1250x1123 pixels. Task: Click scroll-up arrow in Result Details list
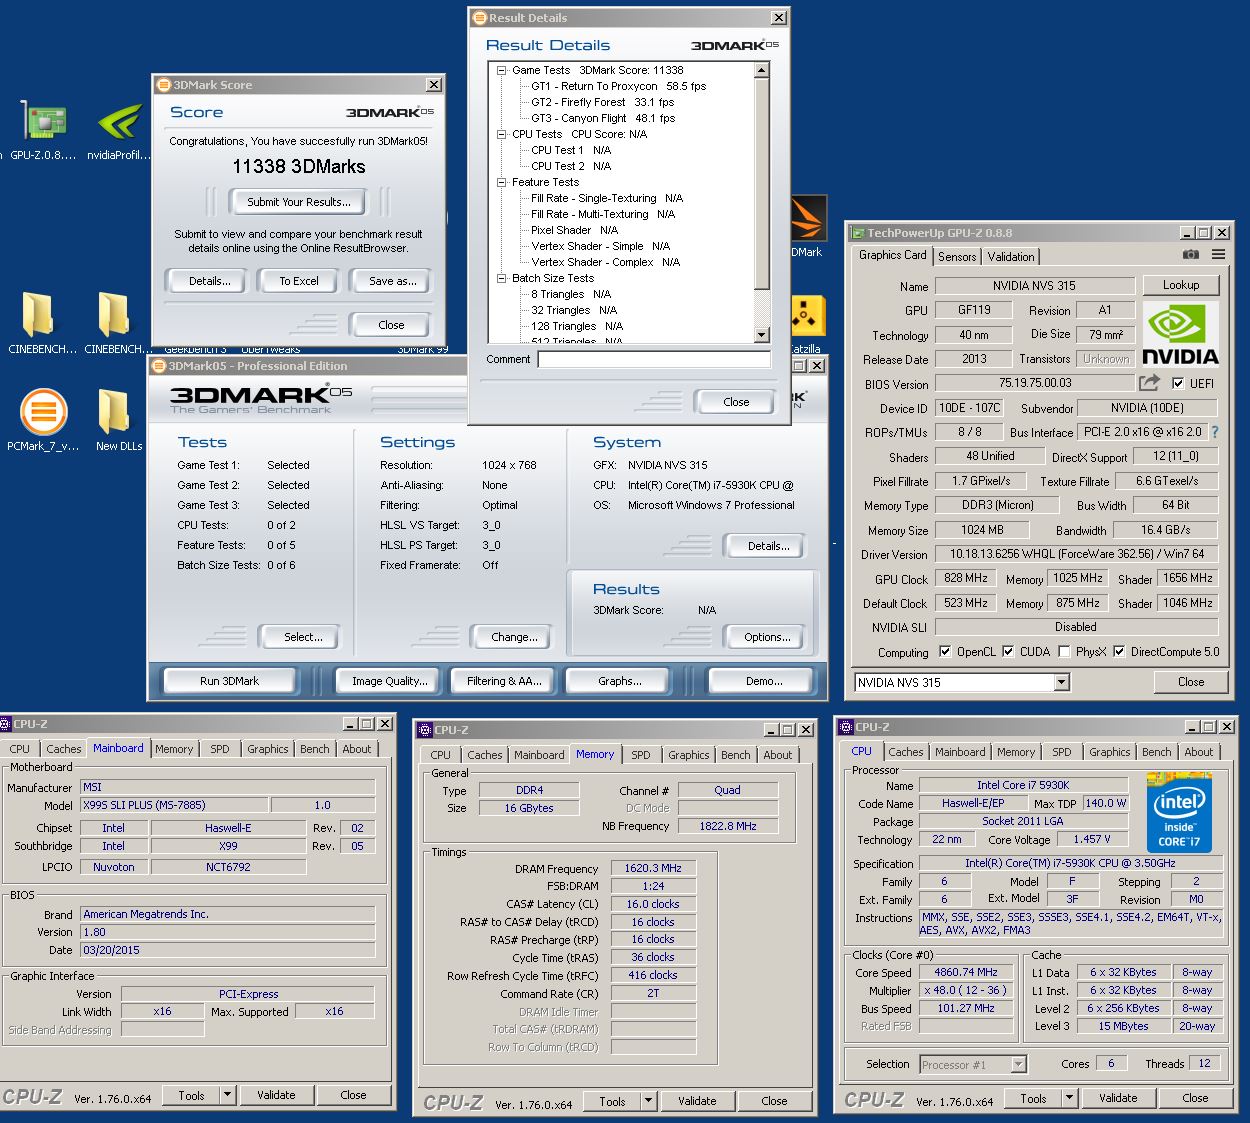762,70
